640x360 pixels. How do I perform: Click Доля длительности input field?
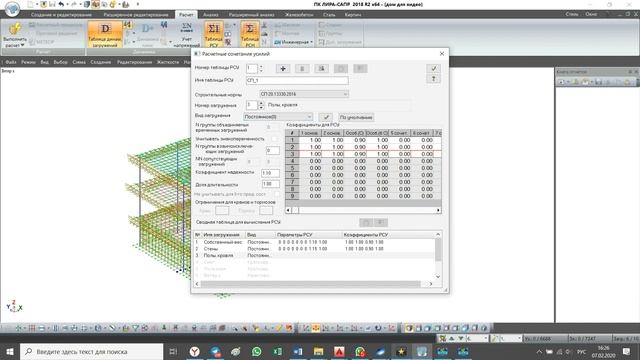click(x=270, y=184)
